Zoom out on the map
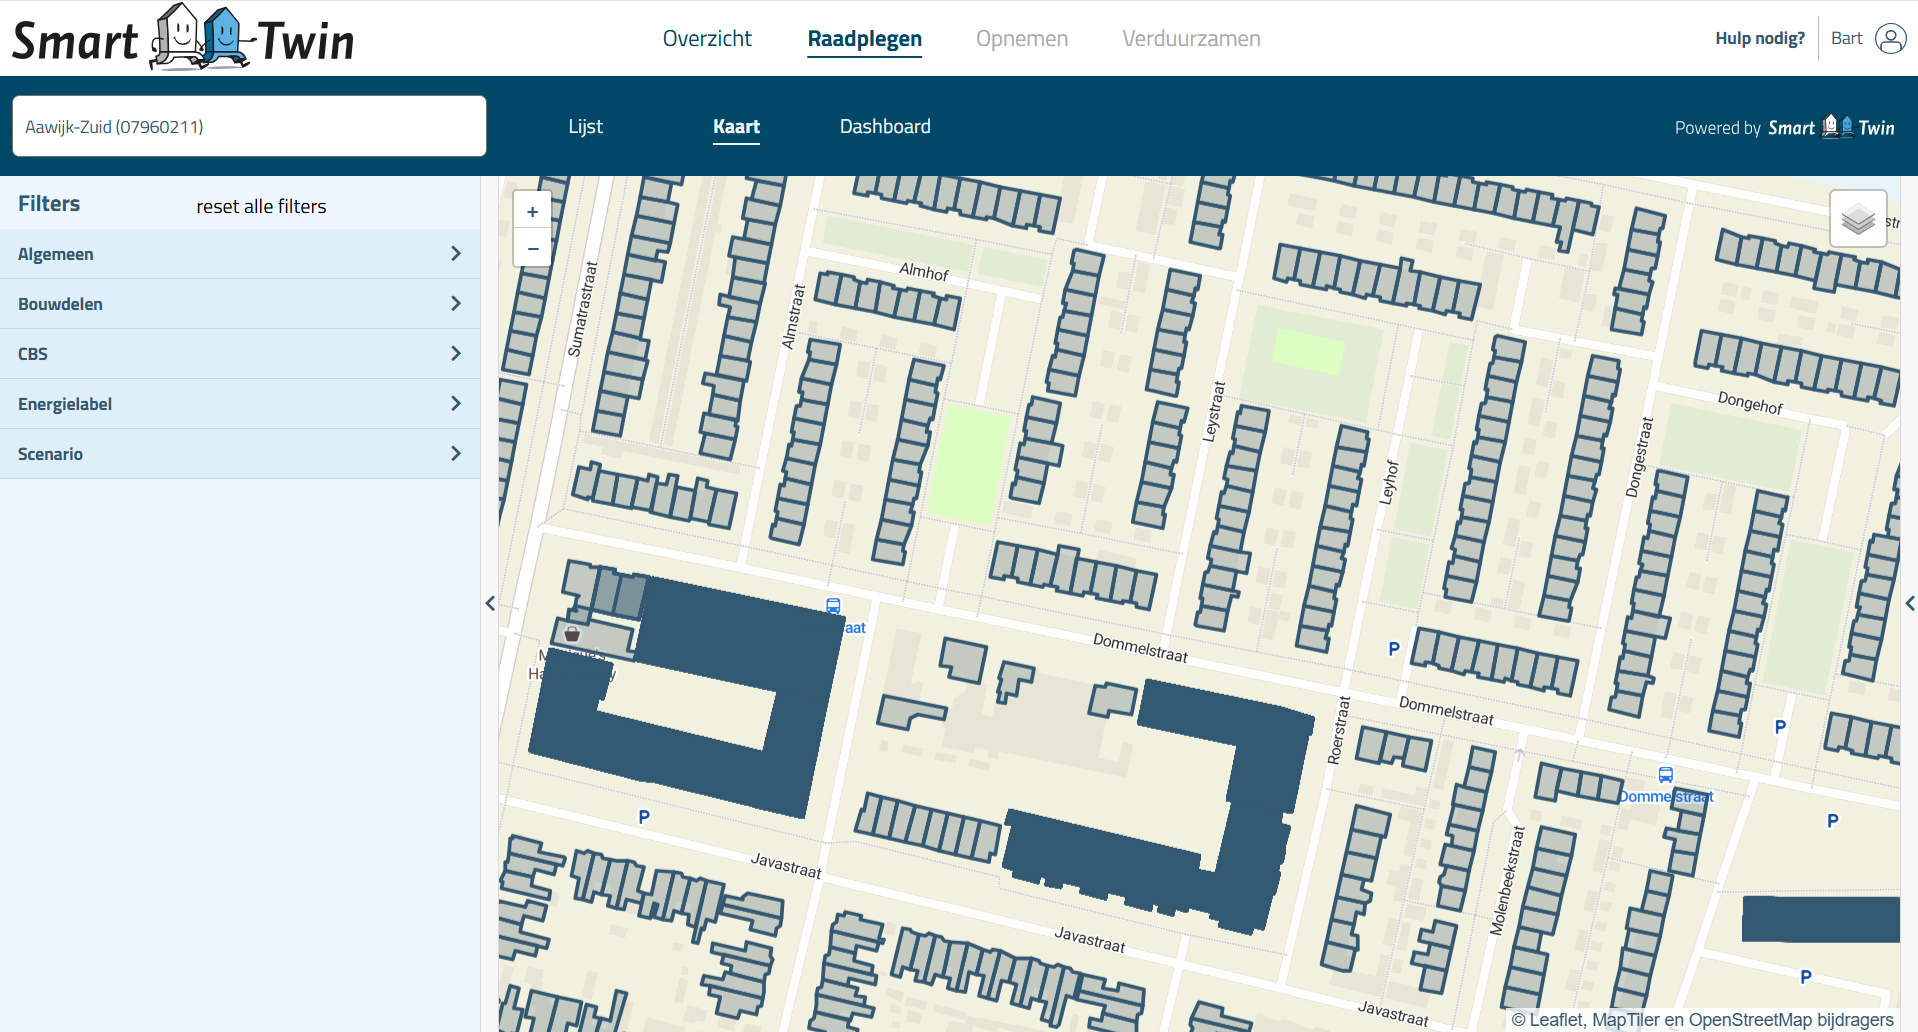This screenshot has width=1918, height=1032. (x=532, y=248)
